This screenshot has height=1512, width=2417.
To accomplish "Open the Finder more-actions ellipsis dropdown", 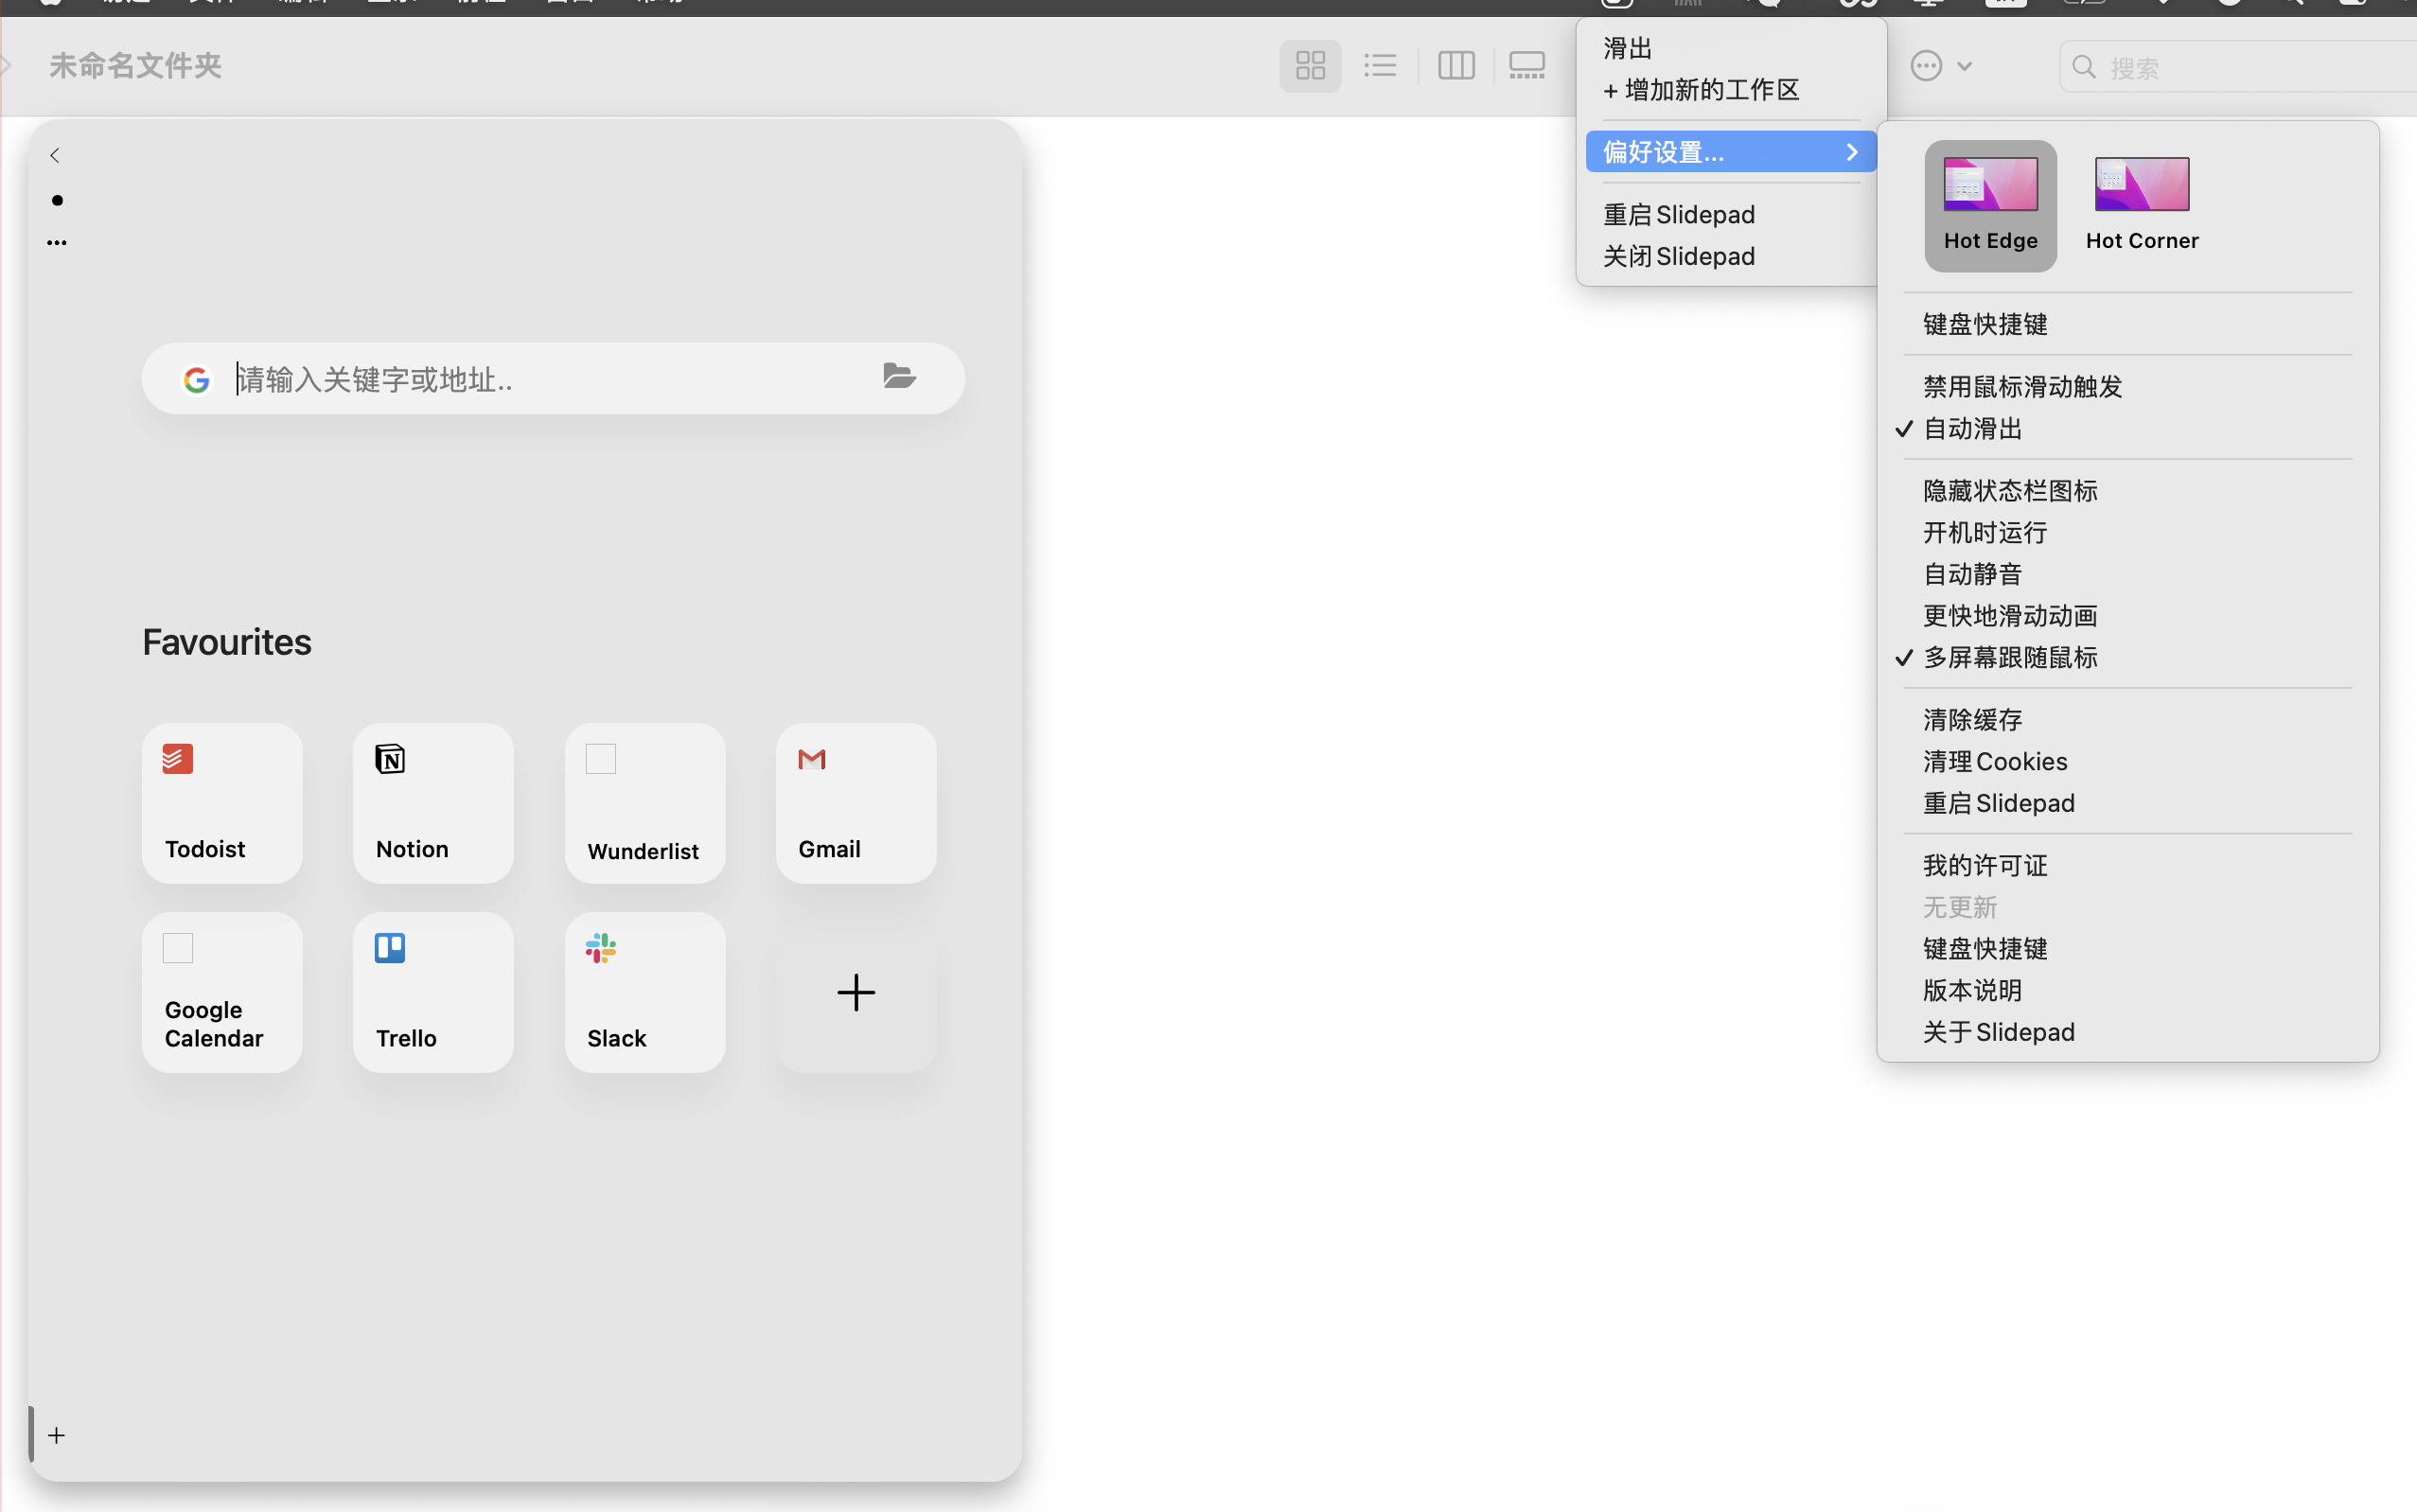I will [x=1941, y=66].
